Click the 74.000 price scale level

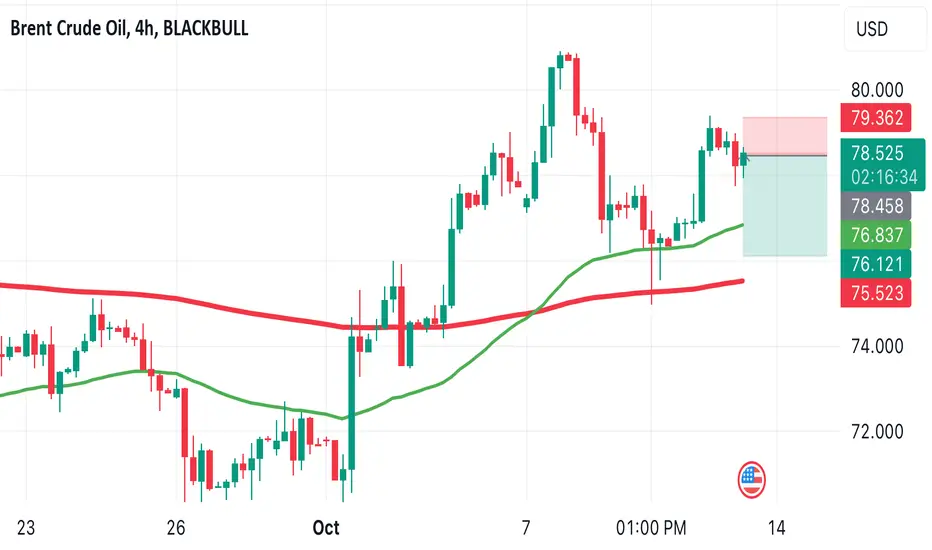click(877, 346)
